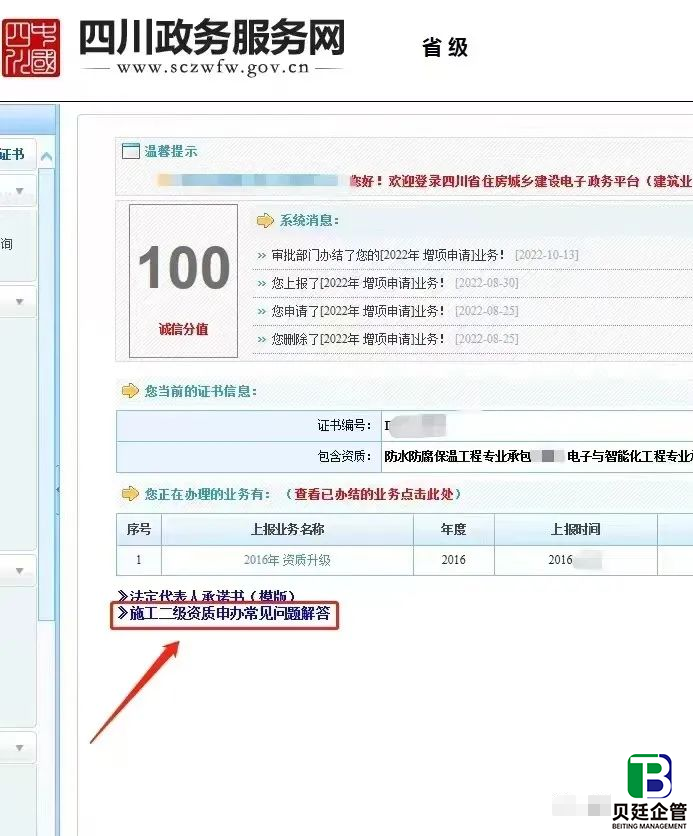
Task: Click the 四川政务服务网 site title
Action: click(x=212, y=37)
